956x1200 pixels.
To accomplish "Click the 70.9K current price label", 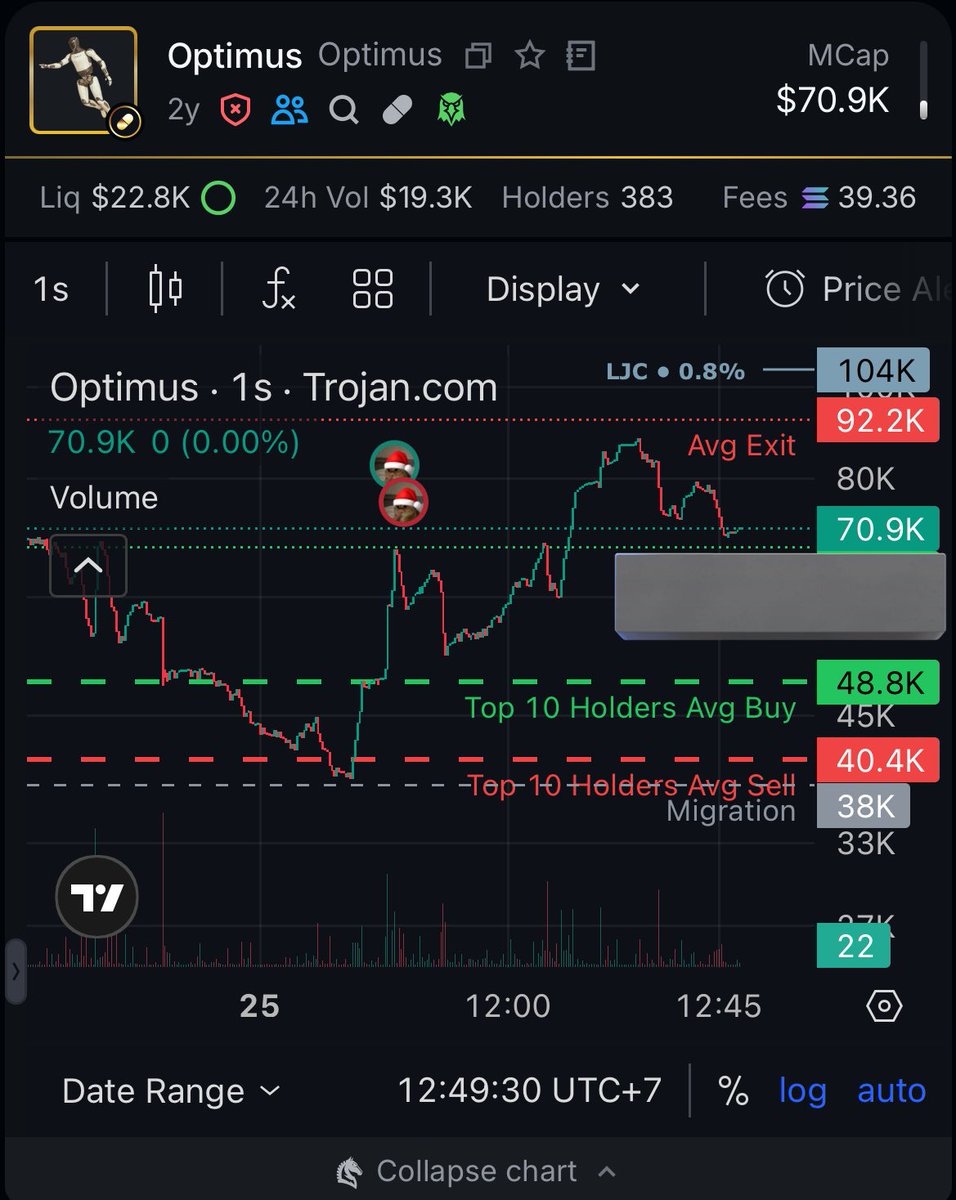I will 878,529.
